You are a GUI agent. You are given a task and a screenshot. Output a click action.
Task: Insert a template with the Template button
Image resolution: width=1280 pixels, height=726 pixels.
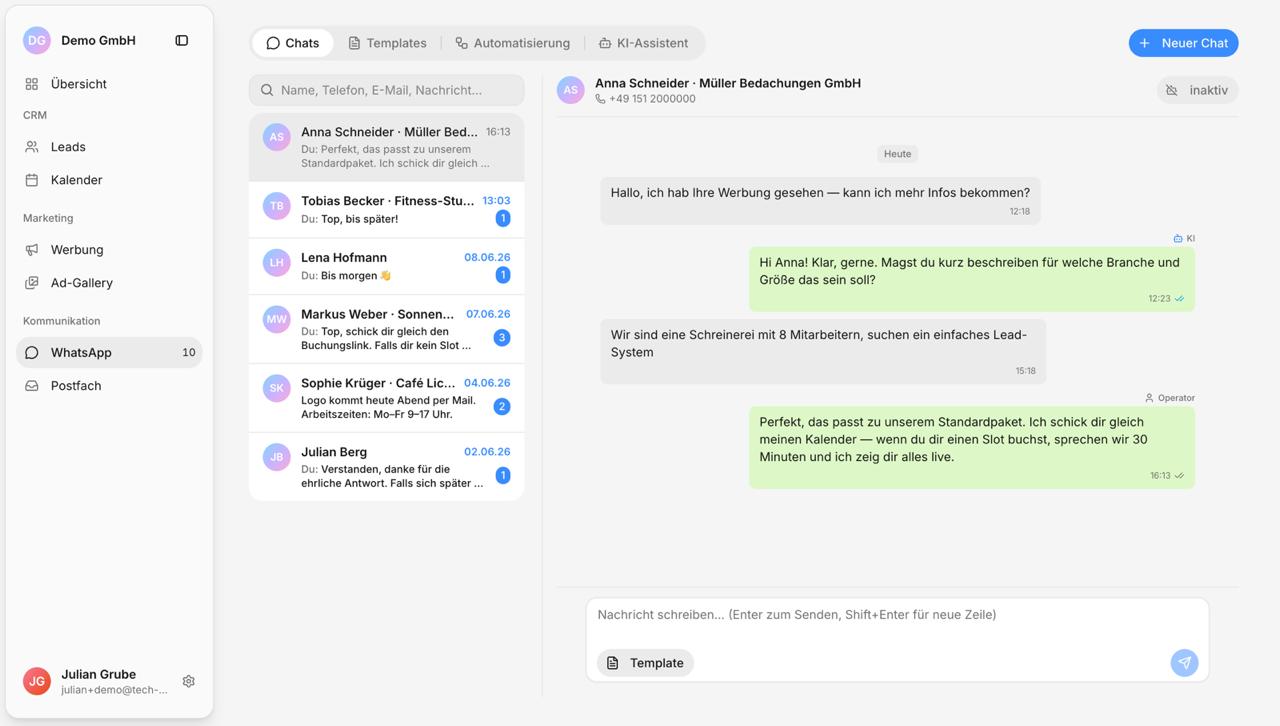pyautogui.click(x=645, y=663)
